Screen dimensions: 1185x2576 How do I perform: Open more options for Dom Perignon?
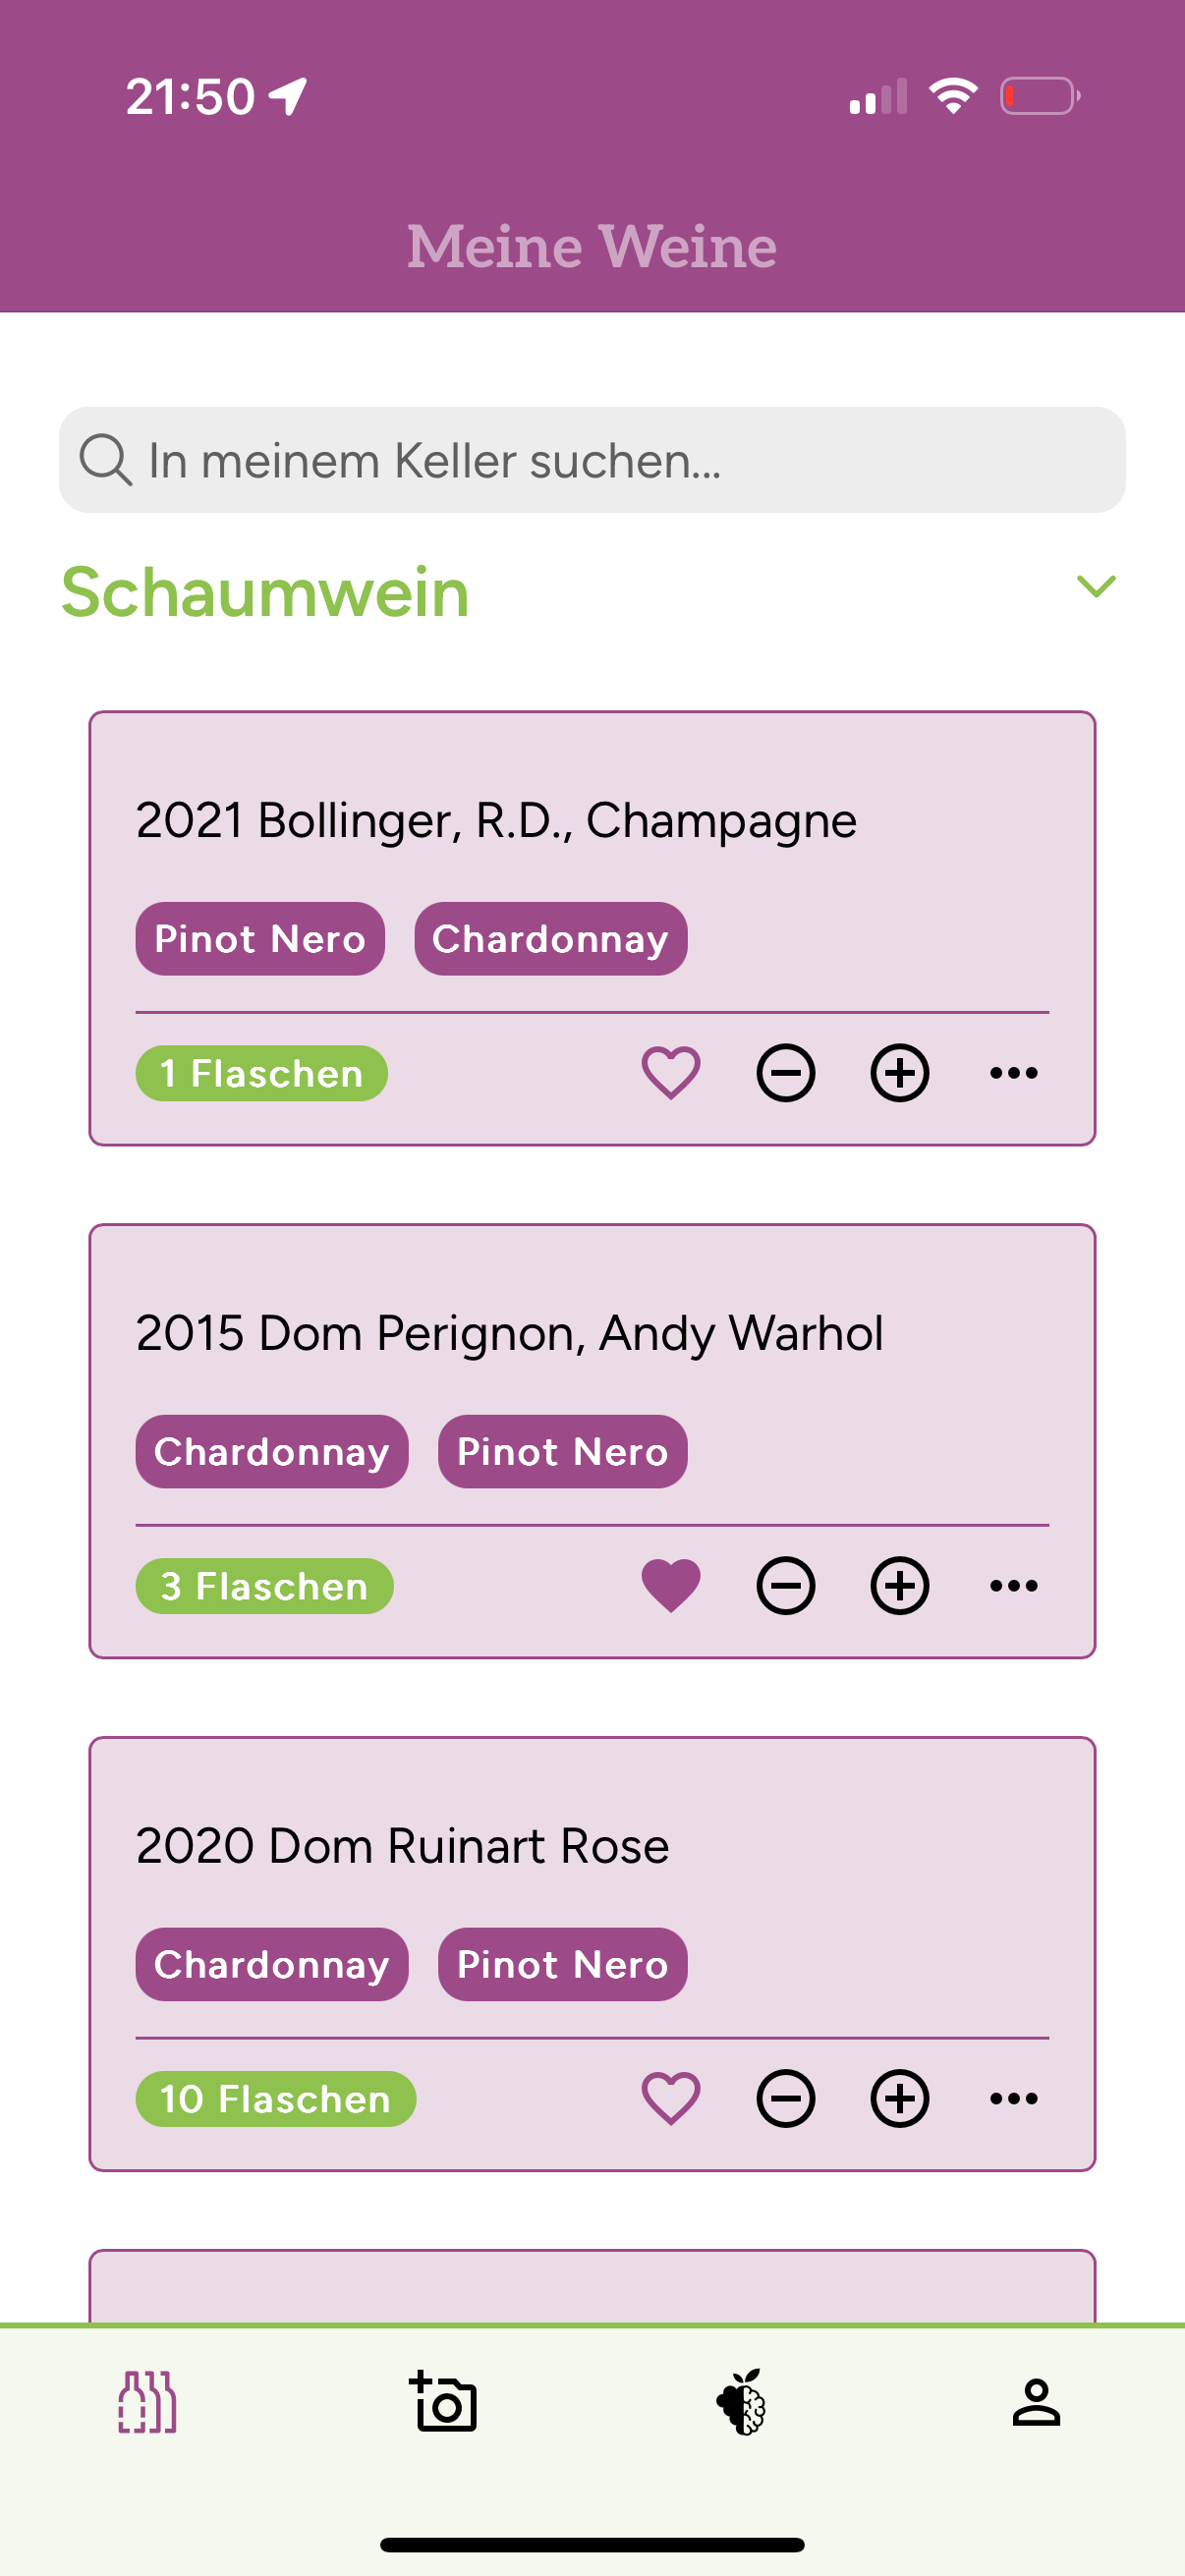pyautogui.click(x=1014, y=1586)
